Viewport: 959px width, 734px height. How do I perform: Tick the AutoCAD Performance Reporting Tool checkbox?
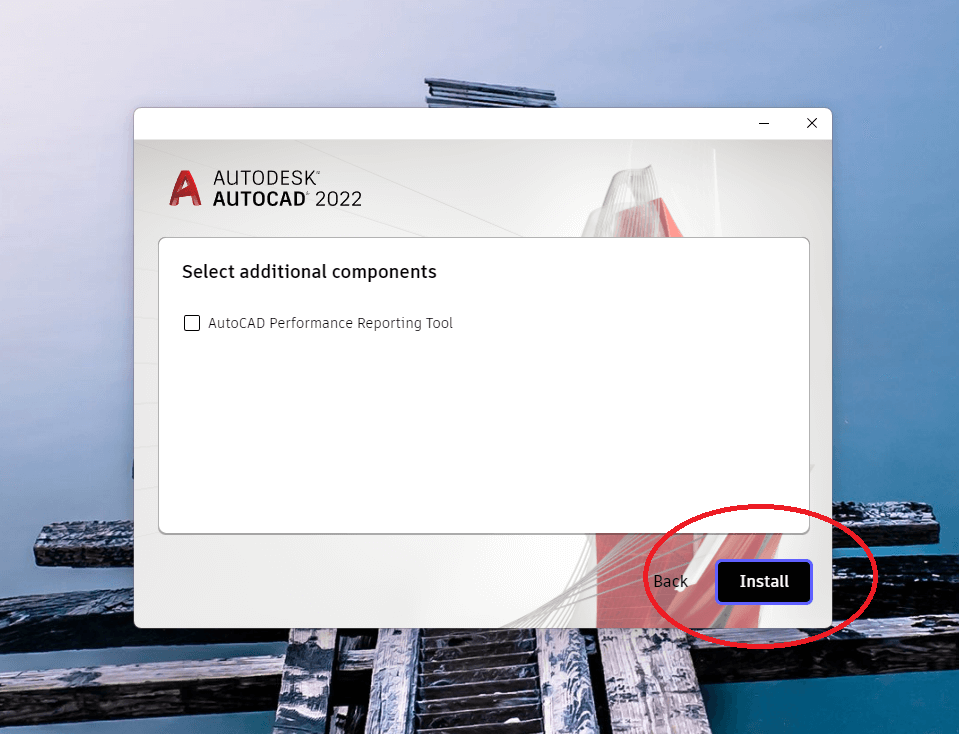click(192, 323)
